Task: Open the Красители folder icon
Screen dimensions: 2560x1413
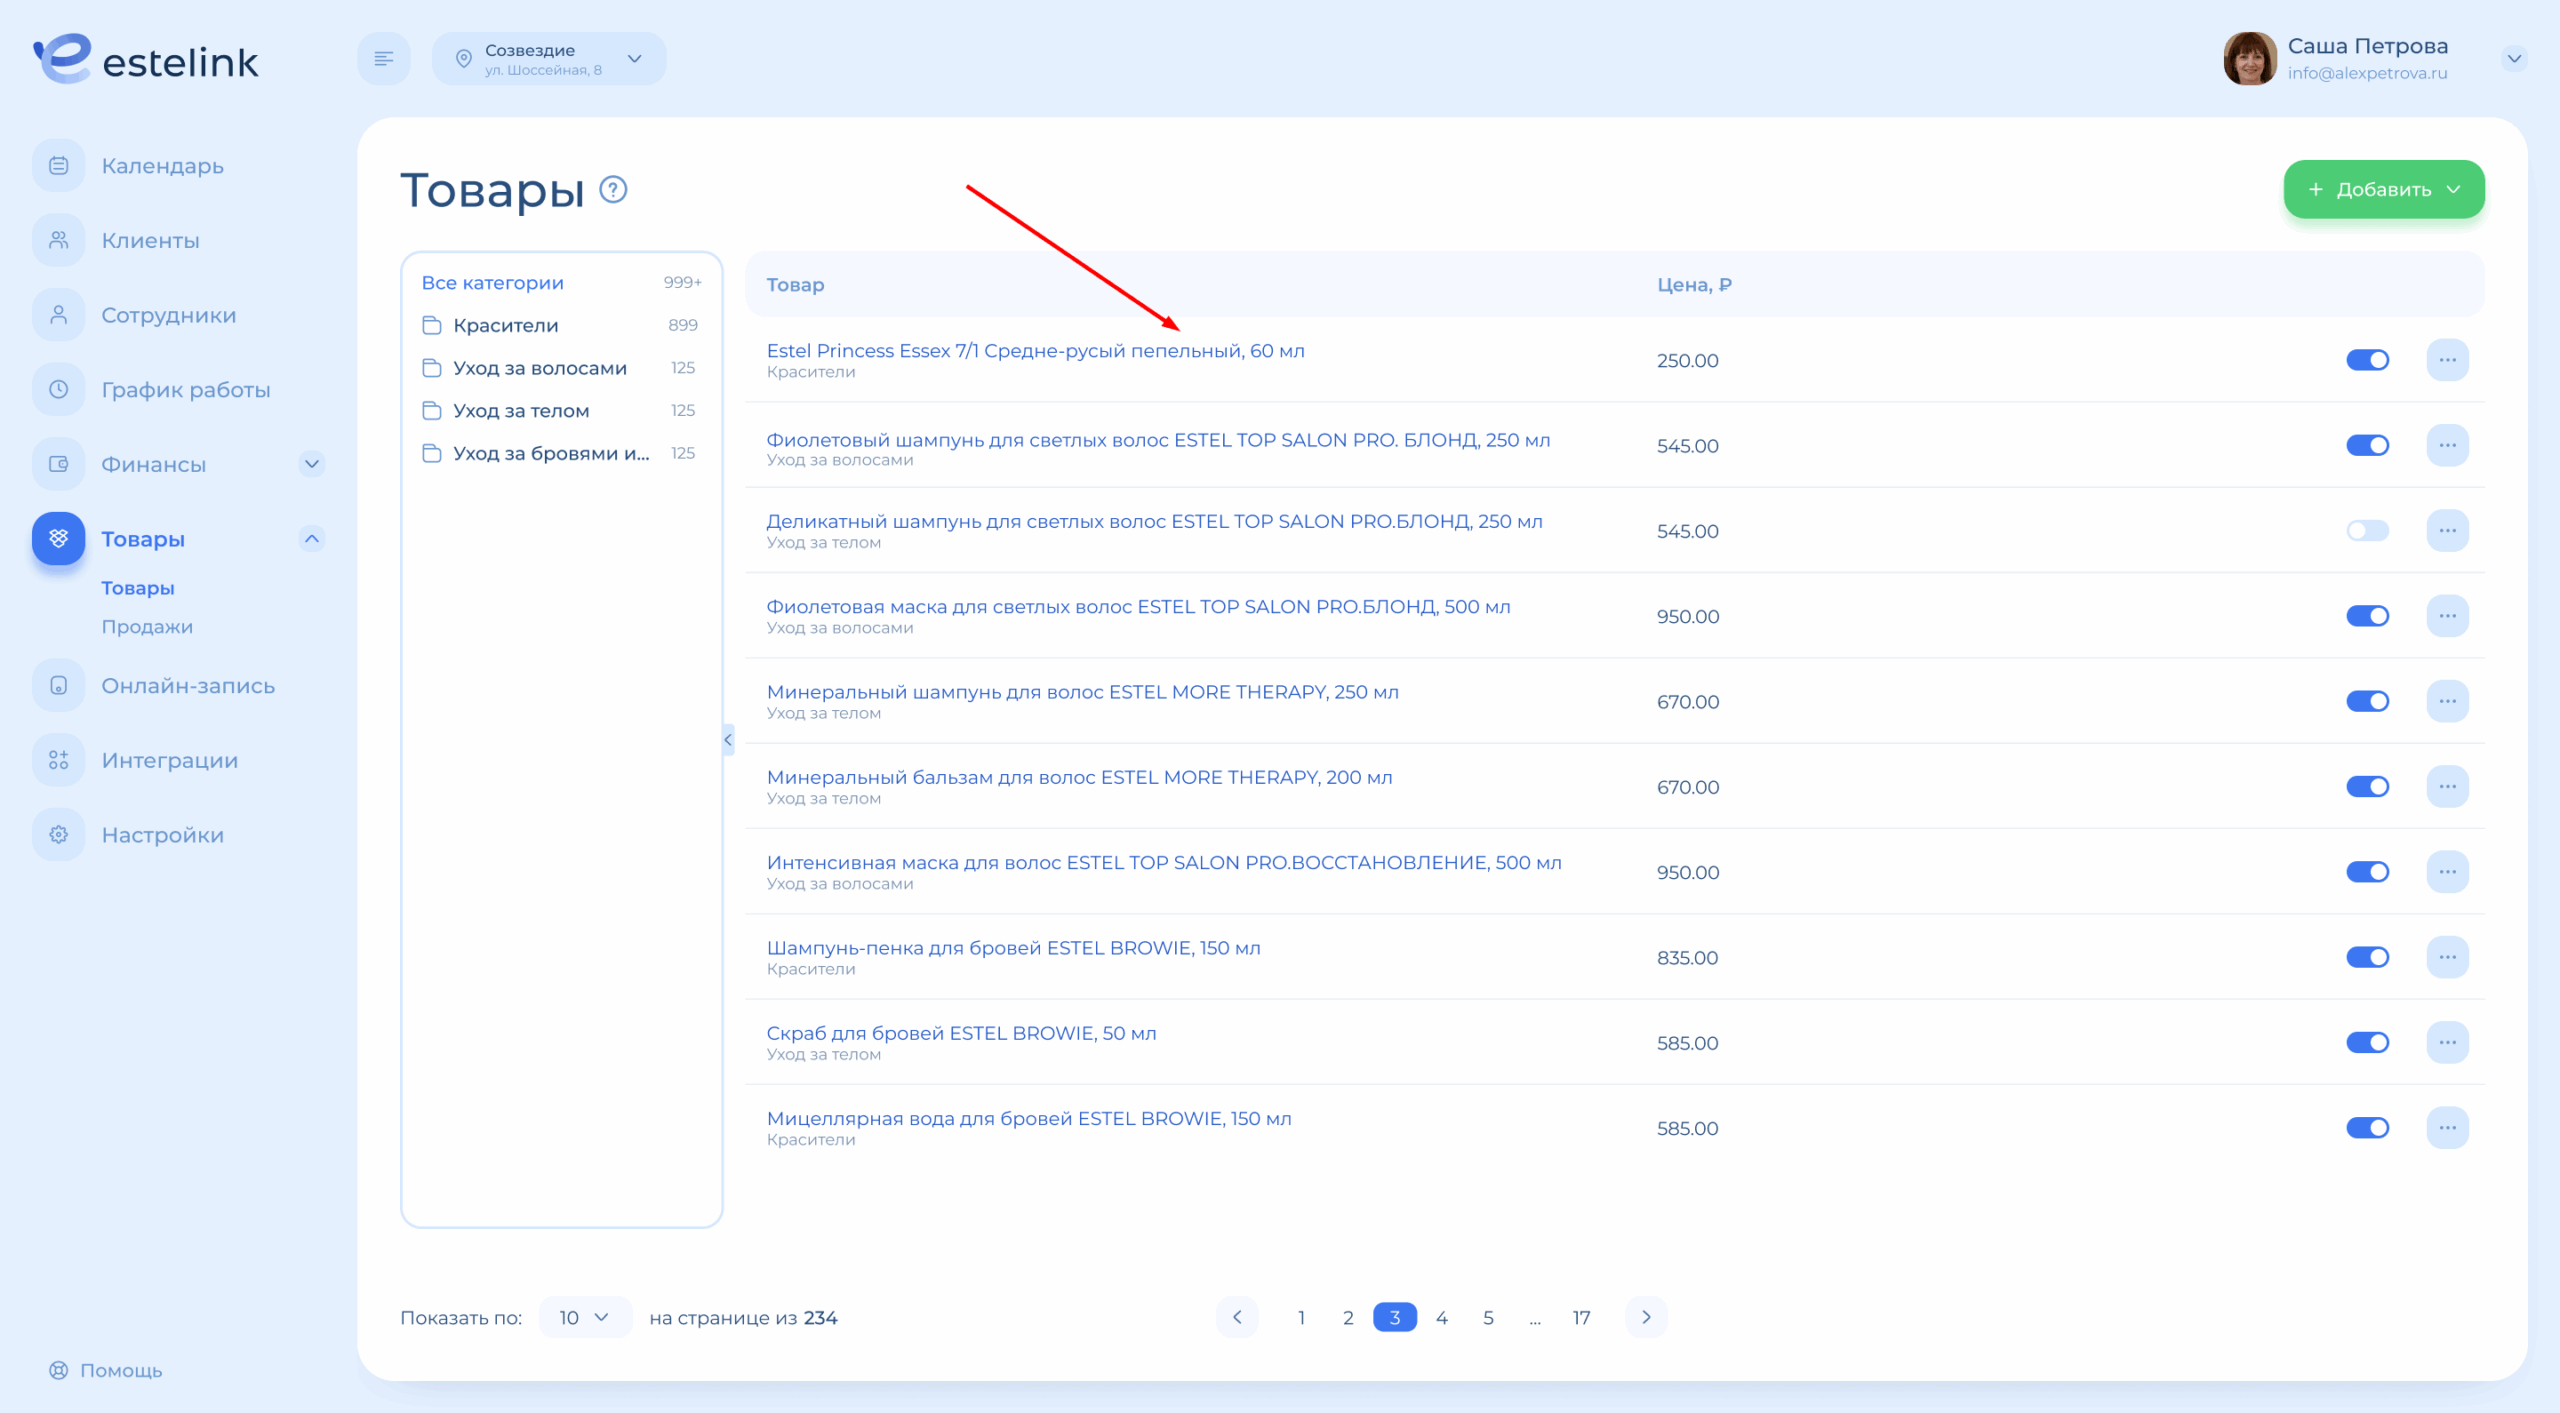Action: click(x=432, y=325)
